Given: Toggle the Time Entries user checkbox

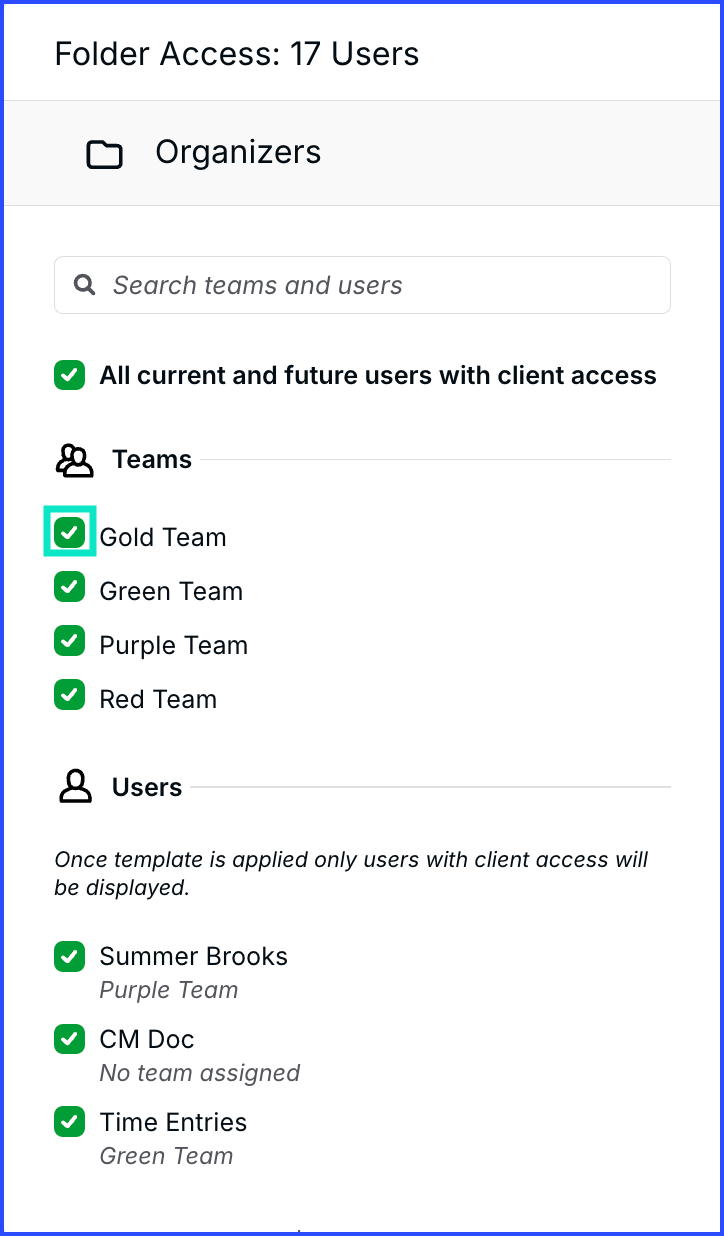Looking at the screenshot, I should [x=69, y=1122].
